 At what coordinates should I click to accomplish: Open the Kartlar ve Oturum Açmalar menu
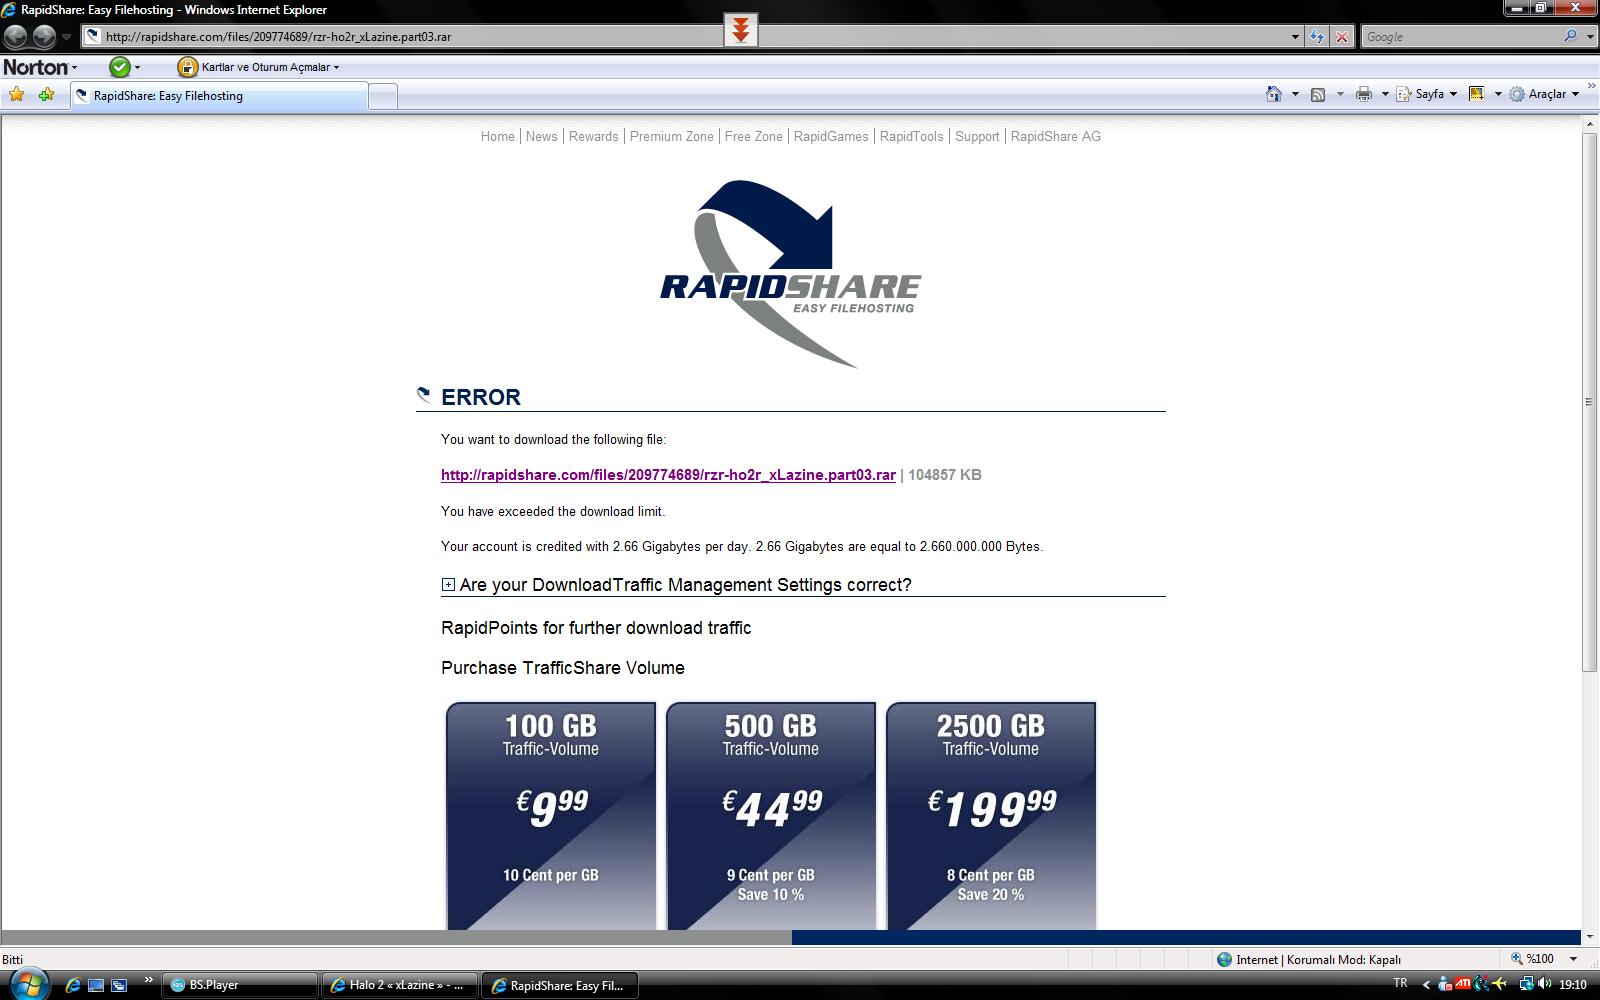pyautogui.click(x=260, y=67)
